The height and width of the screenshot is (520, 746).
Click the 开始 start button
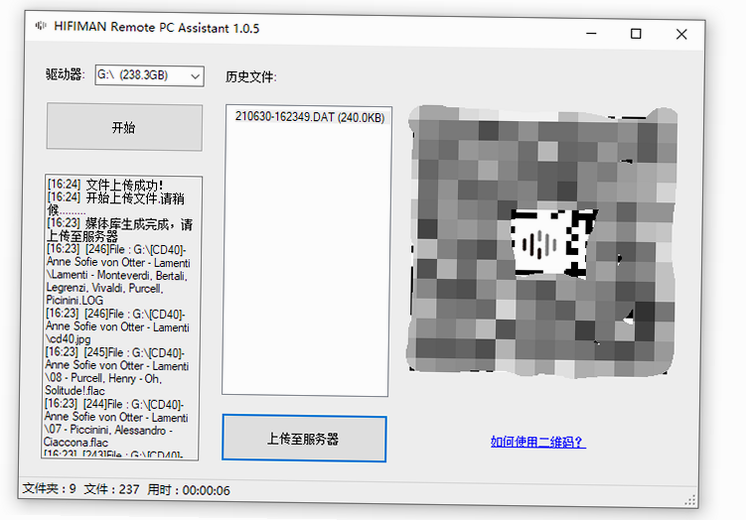click(x=124, y=127)
